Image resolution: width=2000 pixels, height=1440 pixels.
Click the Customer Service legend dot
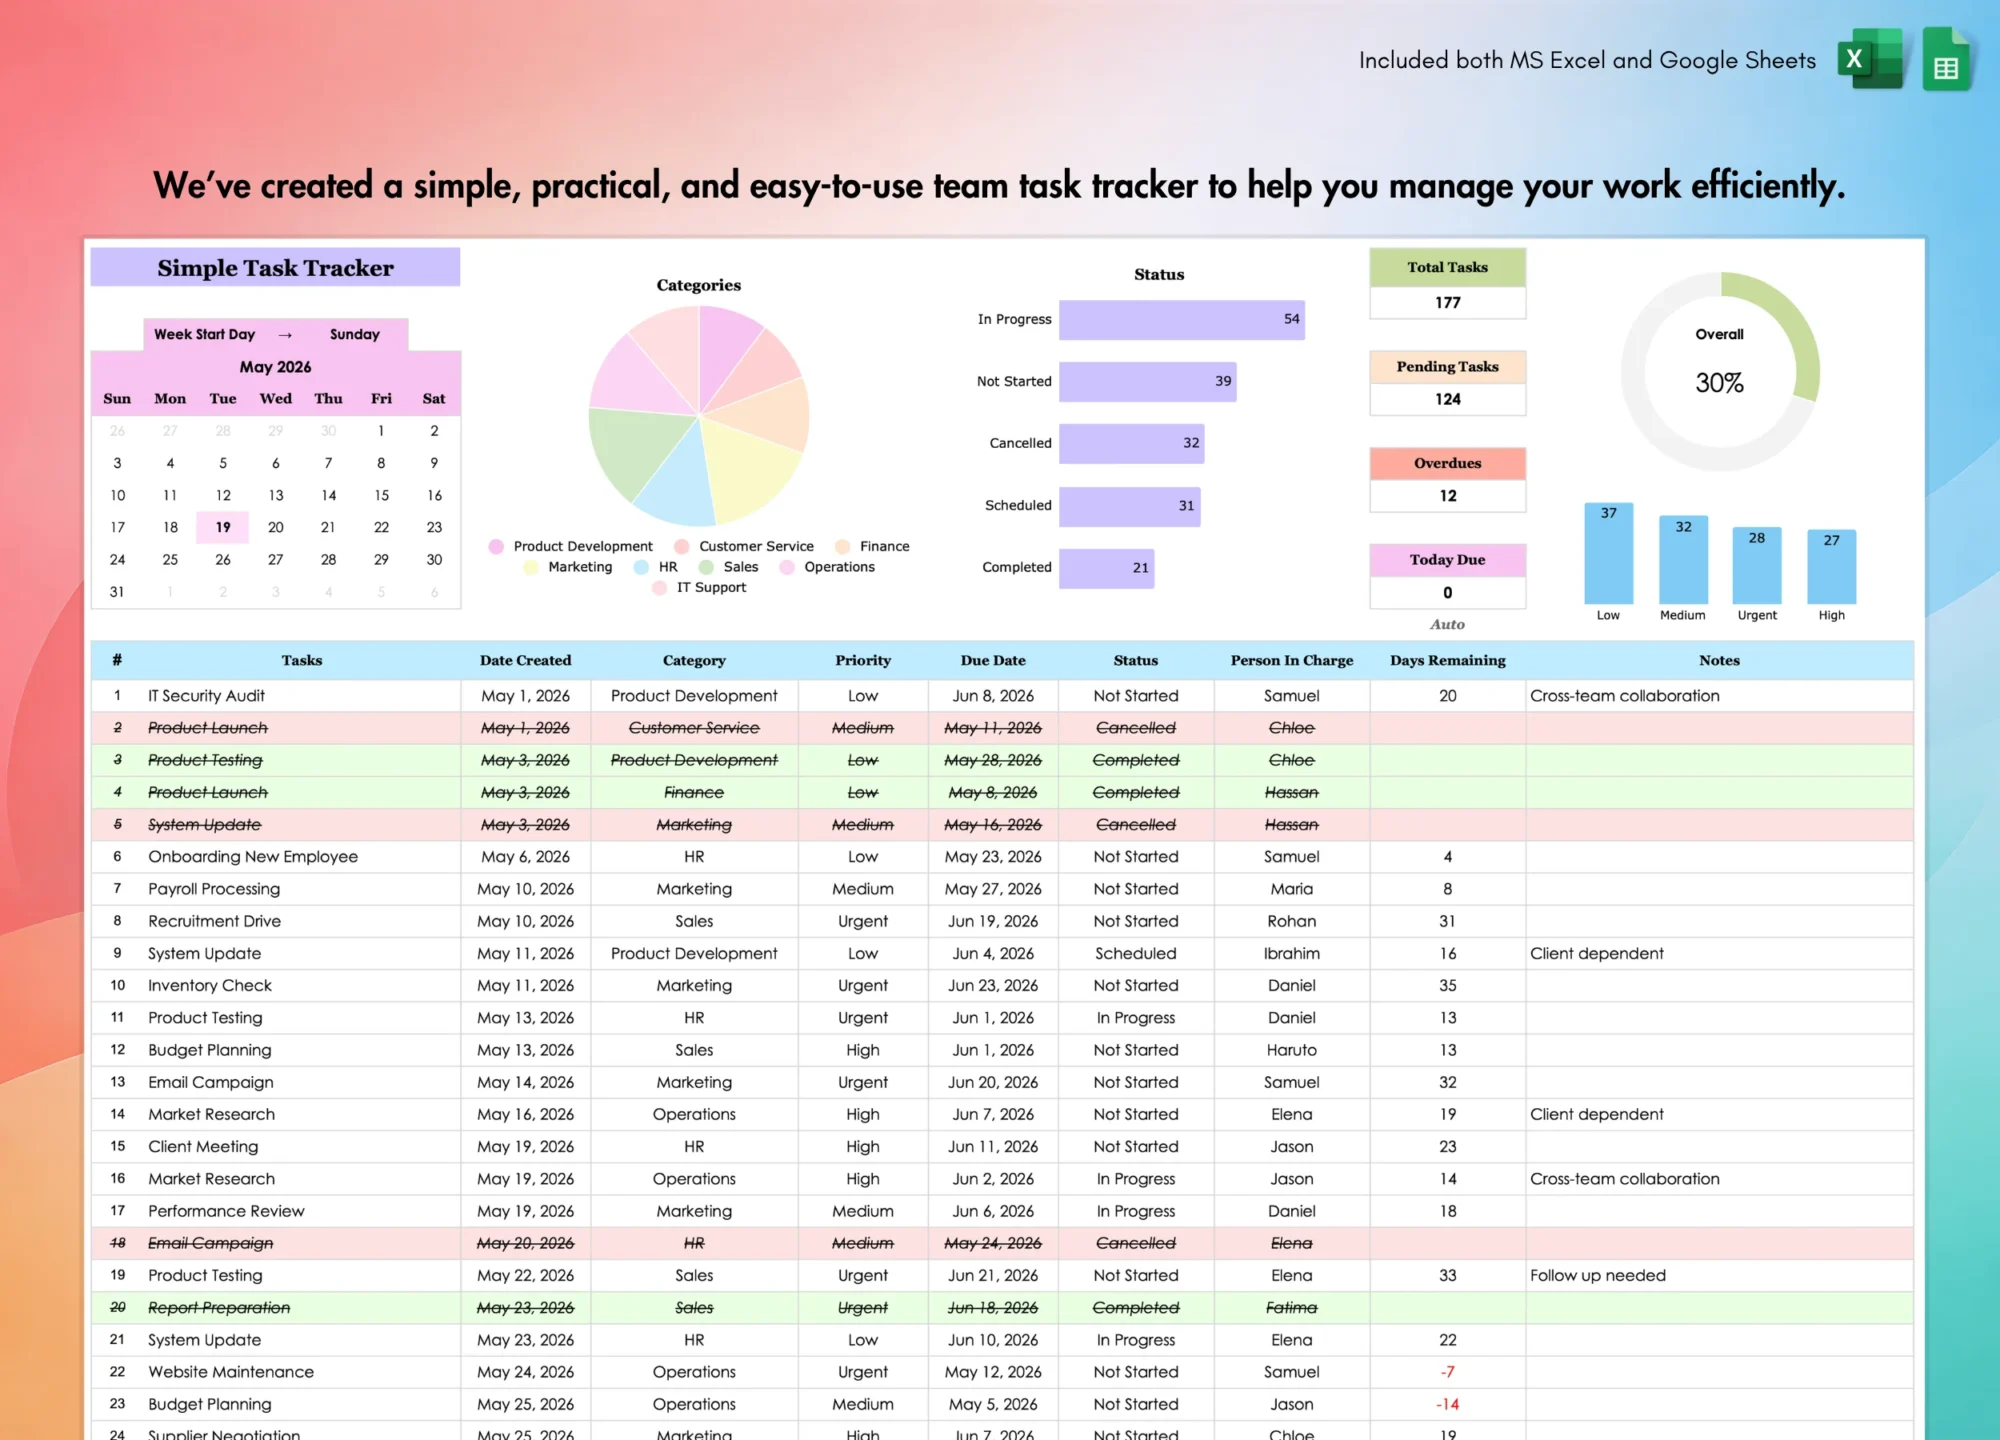coord(682,546)
